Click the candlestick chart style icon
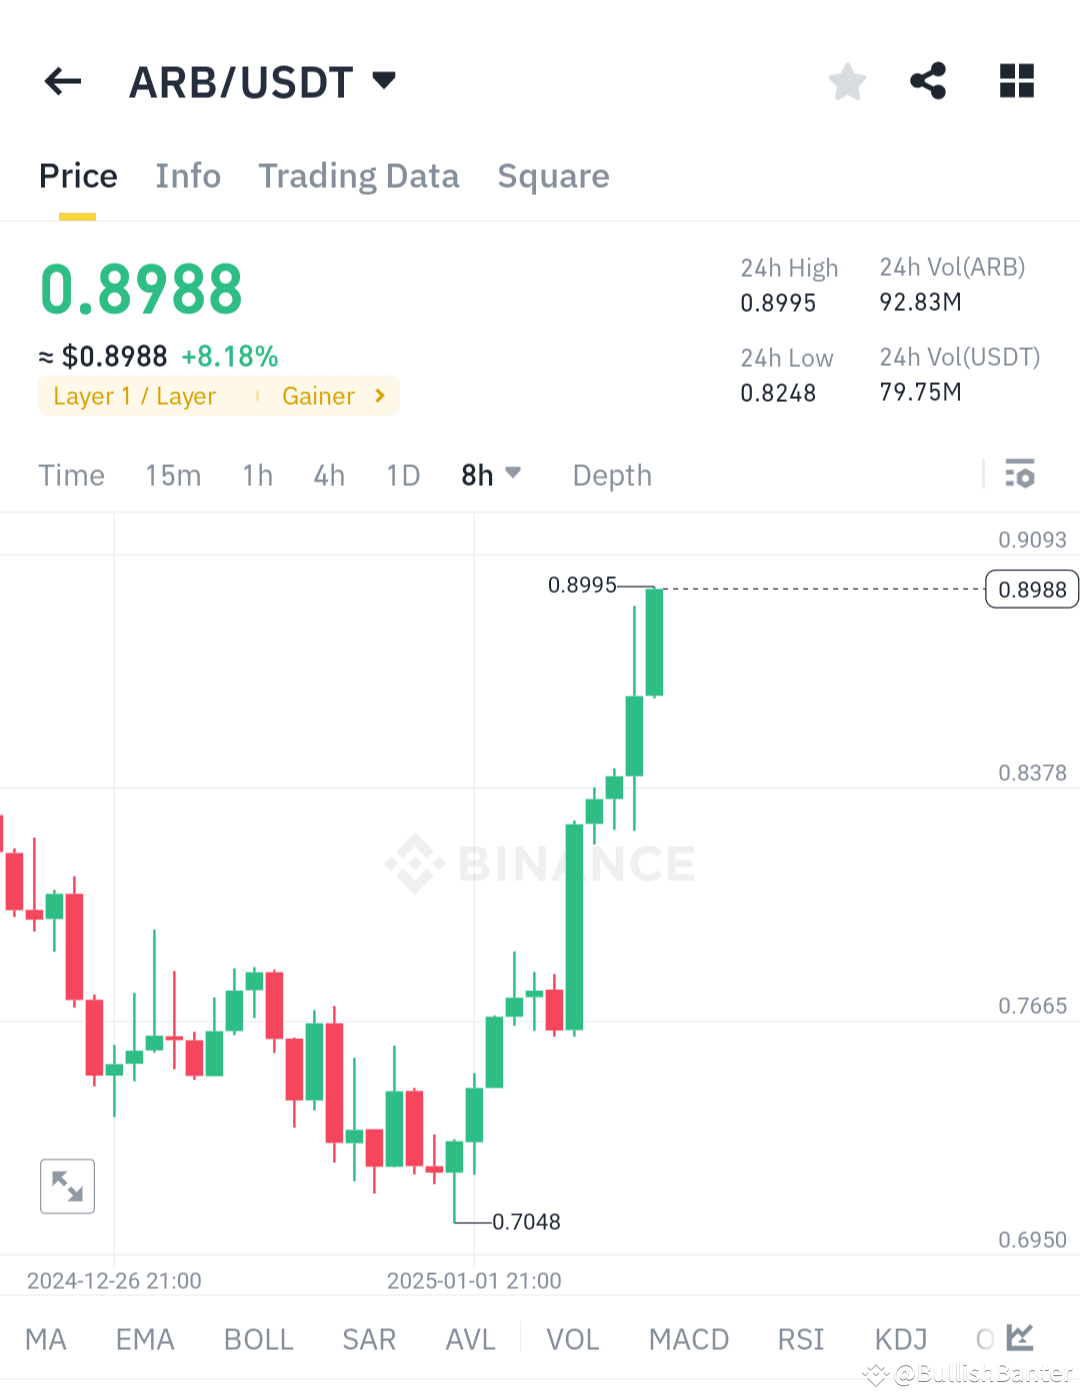The image size is (1080, 1396). [1018, 1338]
